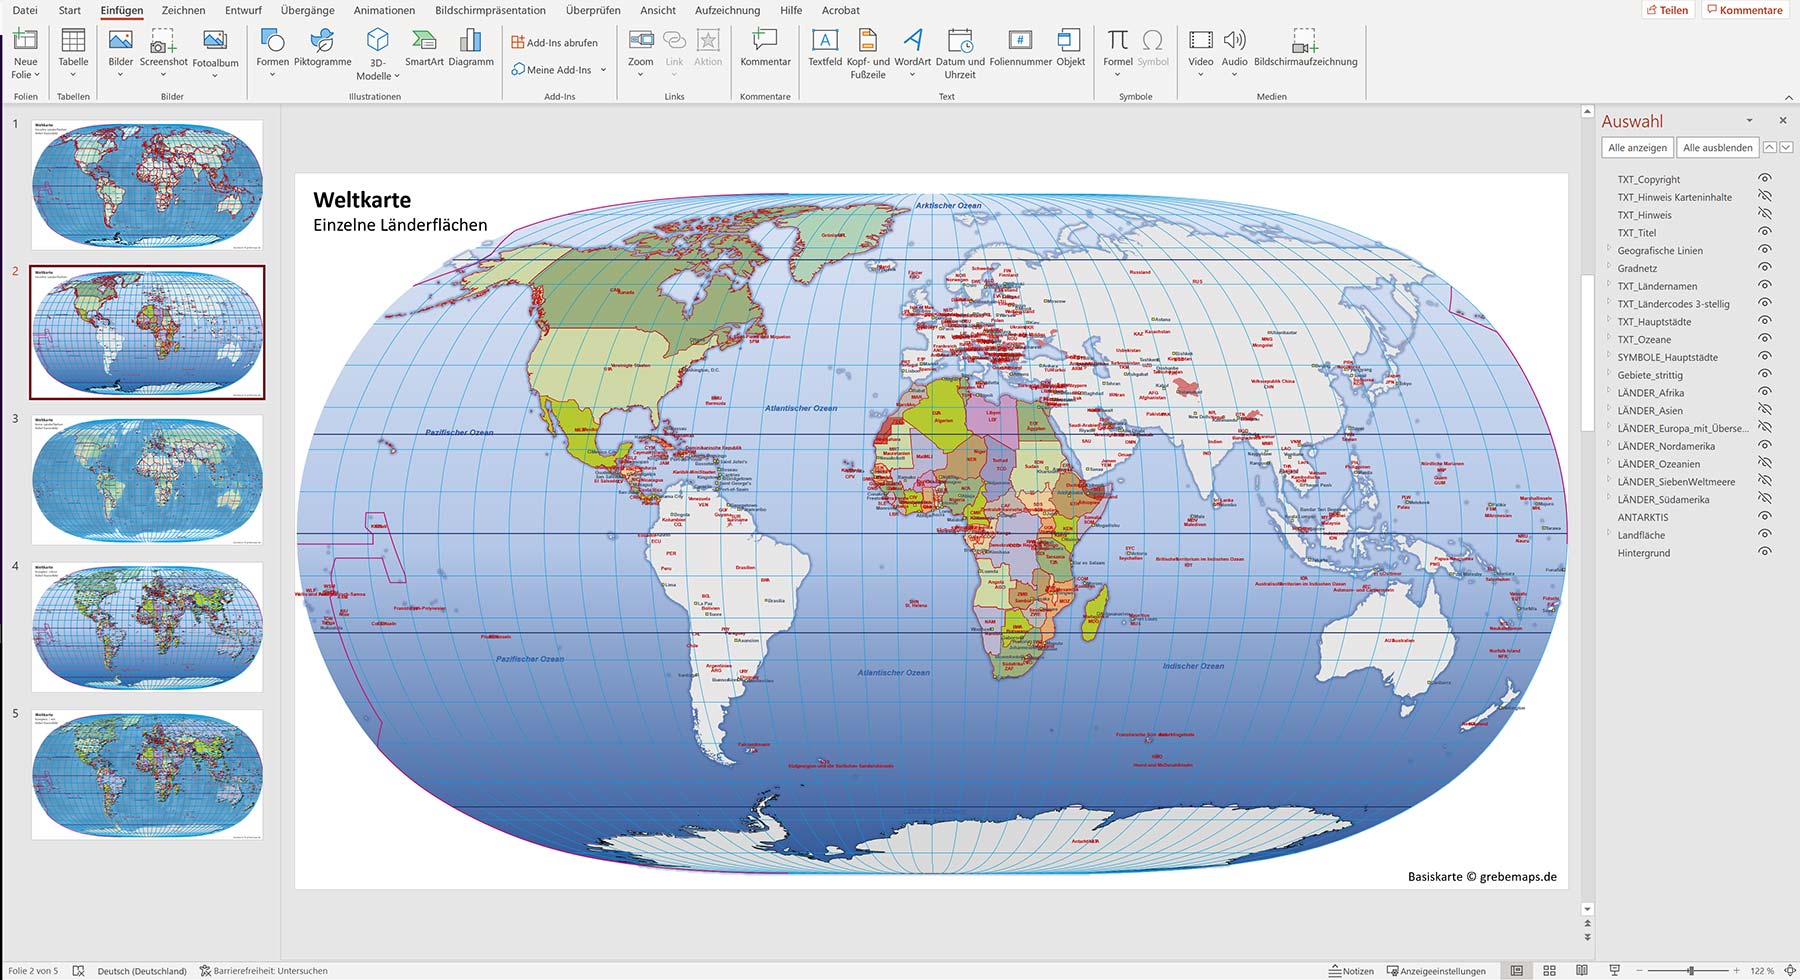Viewport: 1800px width, 980px height.
Task: Switch to the Animationen ribbon tab
Action: 384,10
